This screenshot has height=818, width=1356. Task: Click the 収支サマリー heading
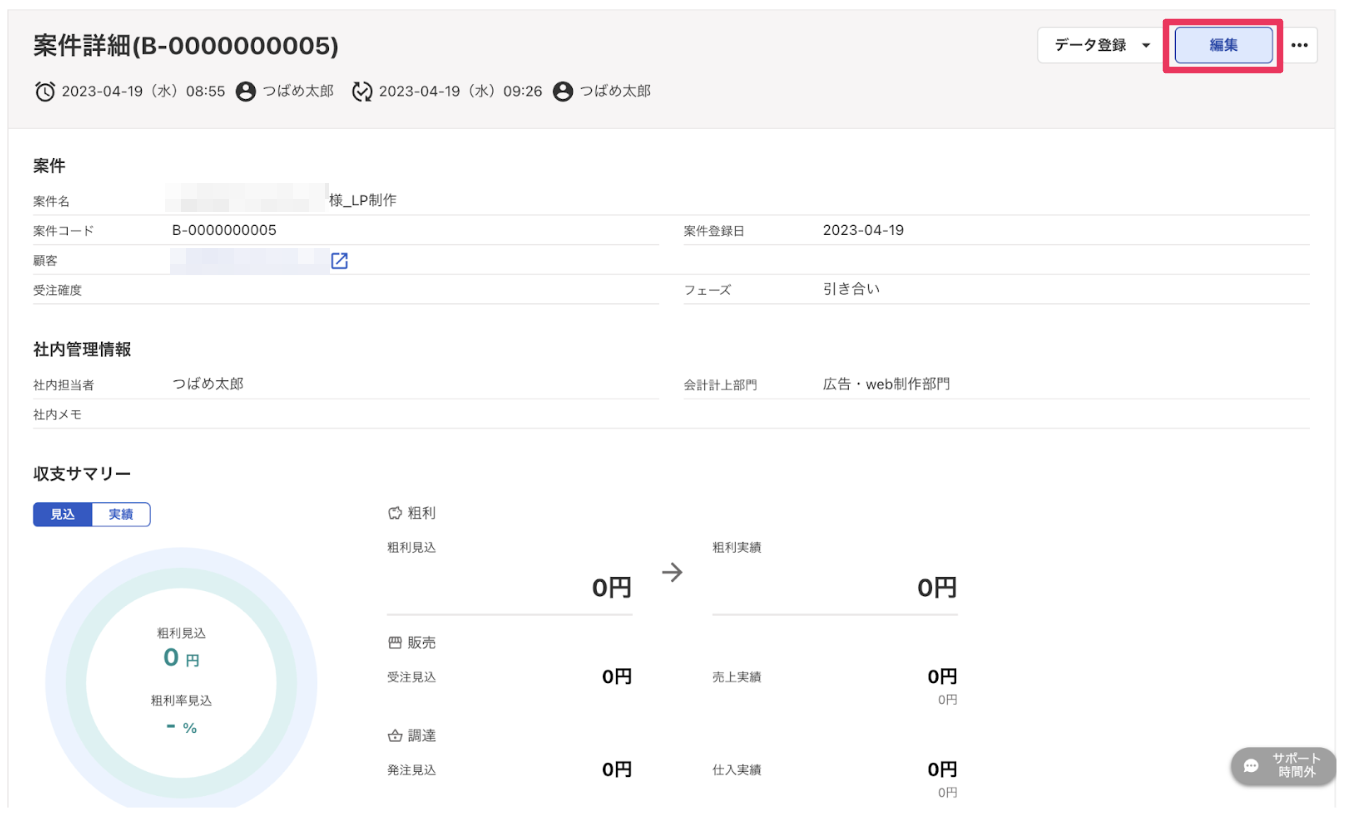[x=82, y=473]
